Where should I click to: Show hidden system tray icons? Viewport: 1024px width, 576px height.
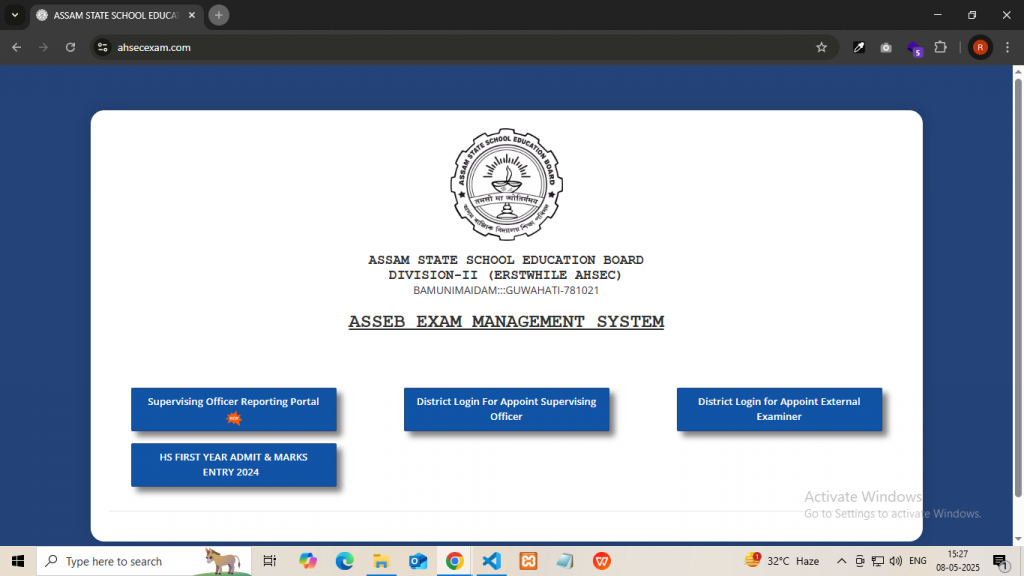point(842,561)
